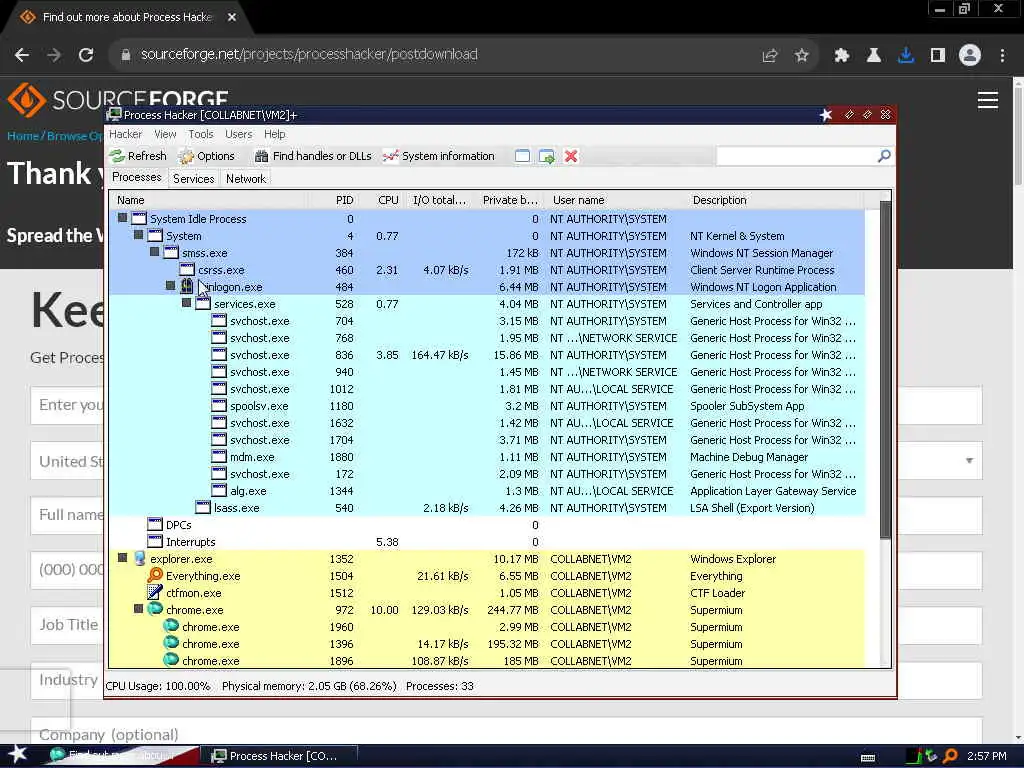The width and height of the screenshot is (1024, 768).
Task: Select chrome.exe PID 972 icon
Action: click(155, 609)
